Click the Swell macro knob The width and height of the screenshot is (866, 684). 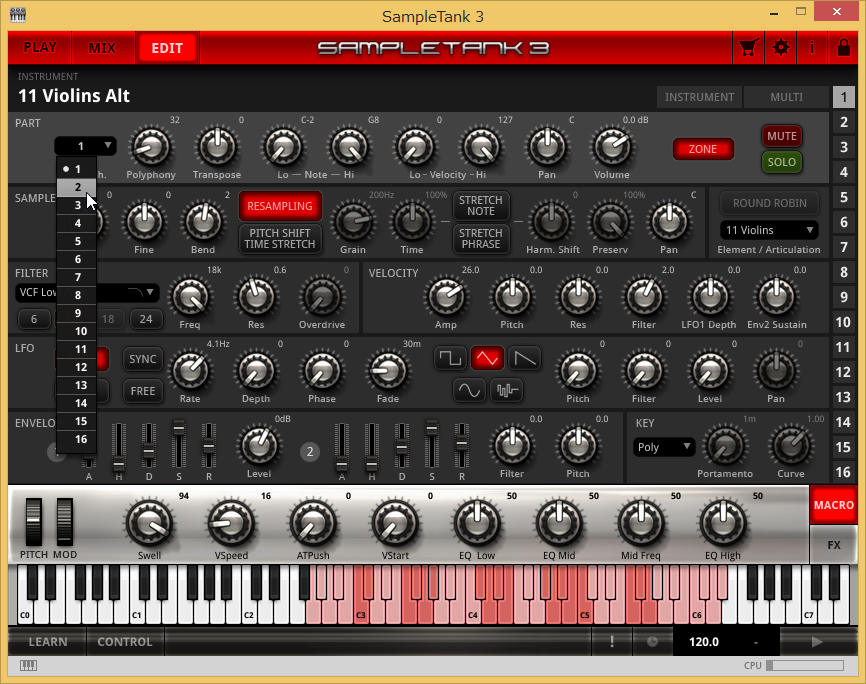tap(149, 523)
